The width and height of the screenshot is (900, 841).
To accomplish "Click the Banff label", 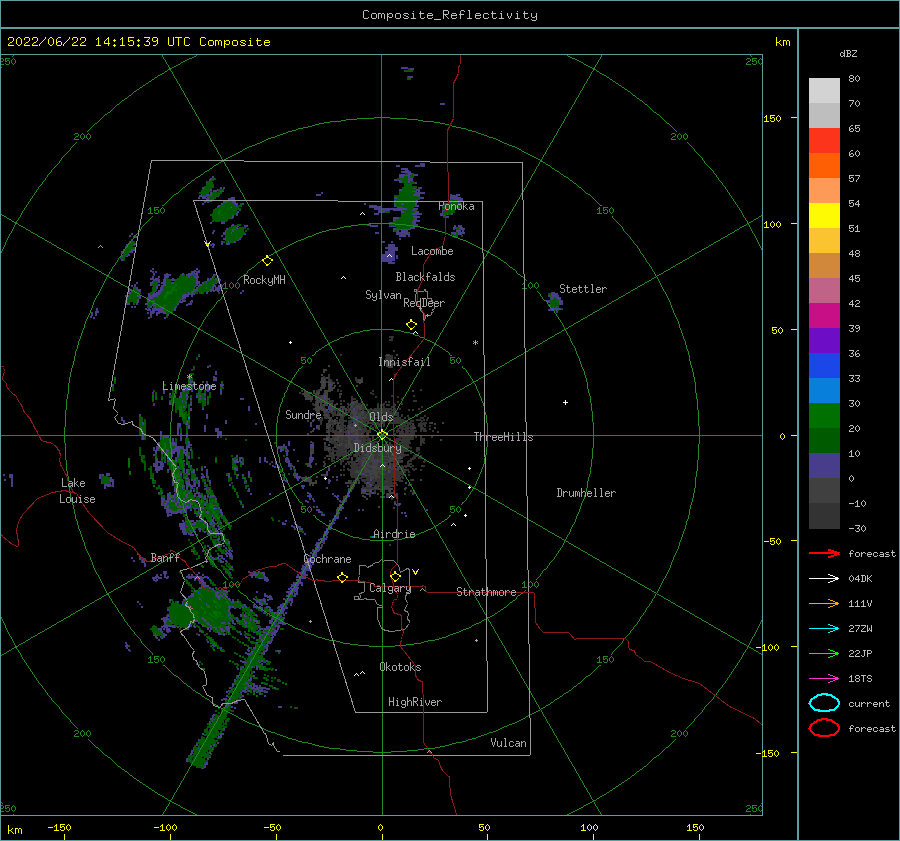I will point(165,557).
